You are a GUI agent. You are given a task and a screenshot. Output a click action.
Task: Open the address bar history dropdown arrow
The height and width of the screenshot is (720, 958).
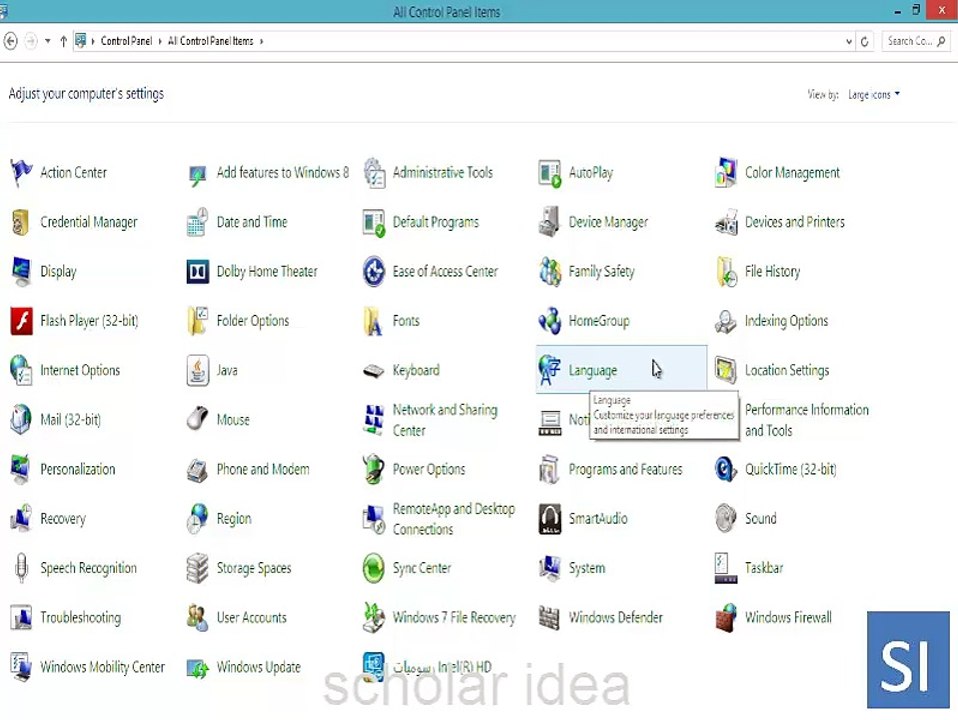pos(849,42)
